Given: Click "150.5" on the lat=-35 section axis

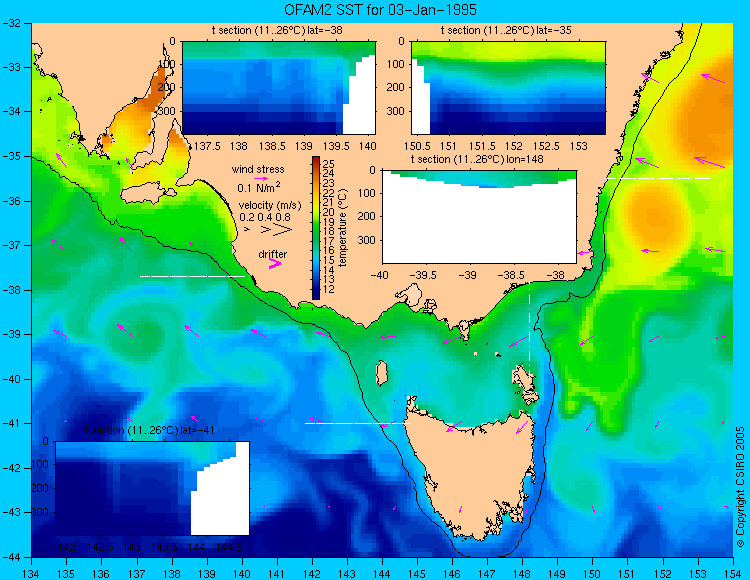Looking at the screenshot, I should [x=417, y=146].
